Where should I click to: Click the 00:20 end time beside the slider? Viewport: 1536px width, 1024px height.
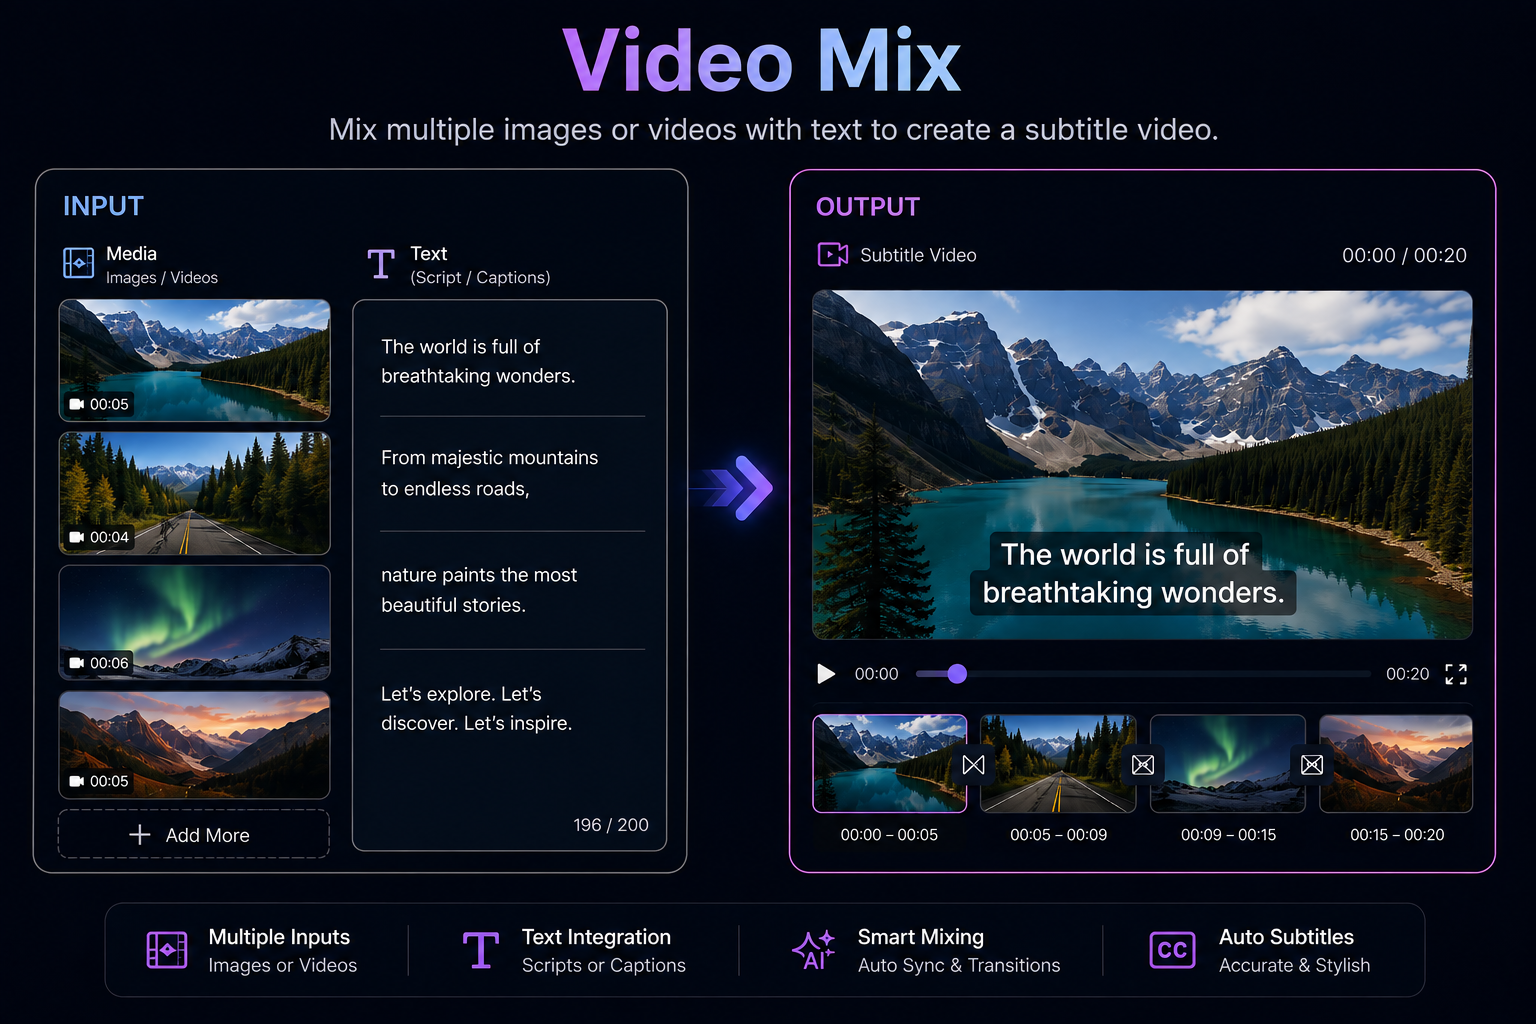[x=1407, y=674]
